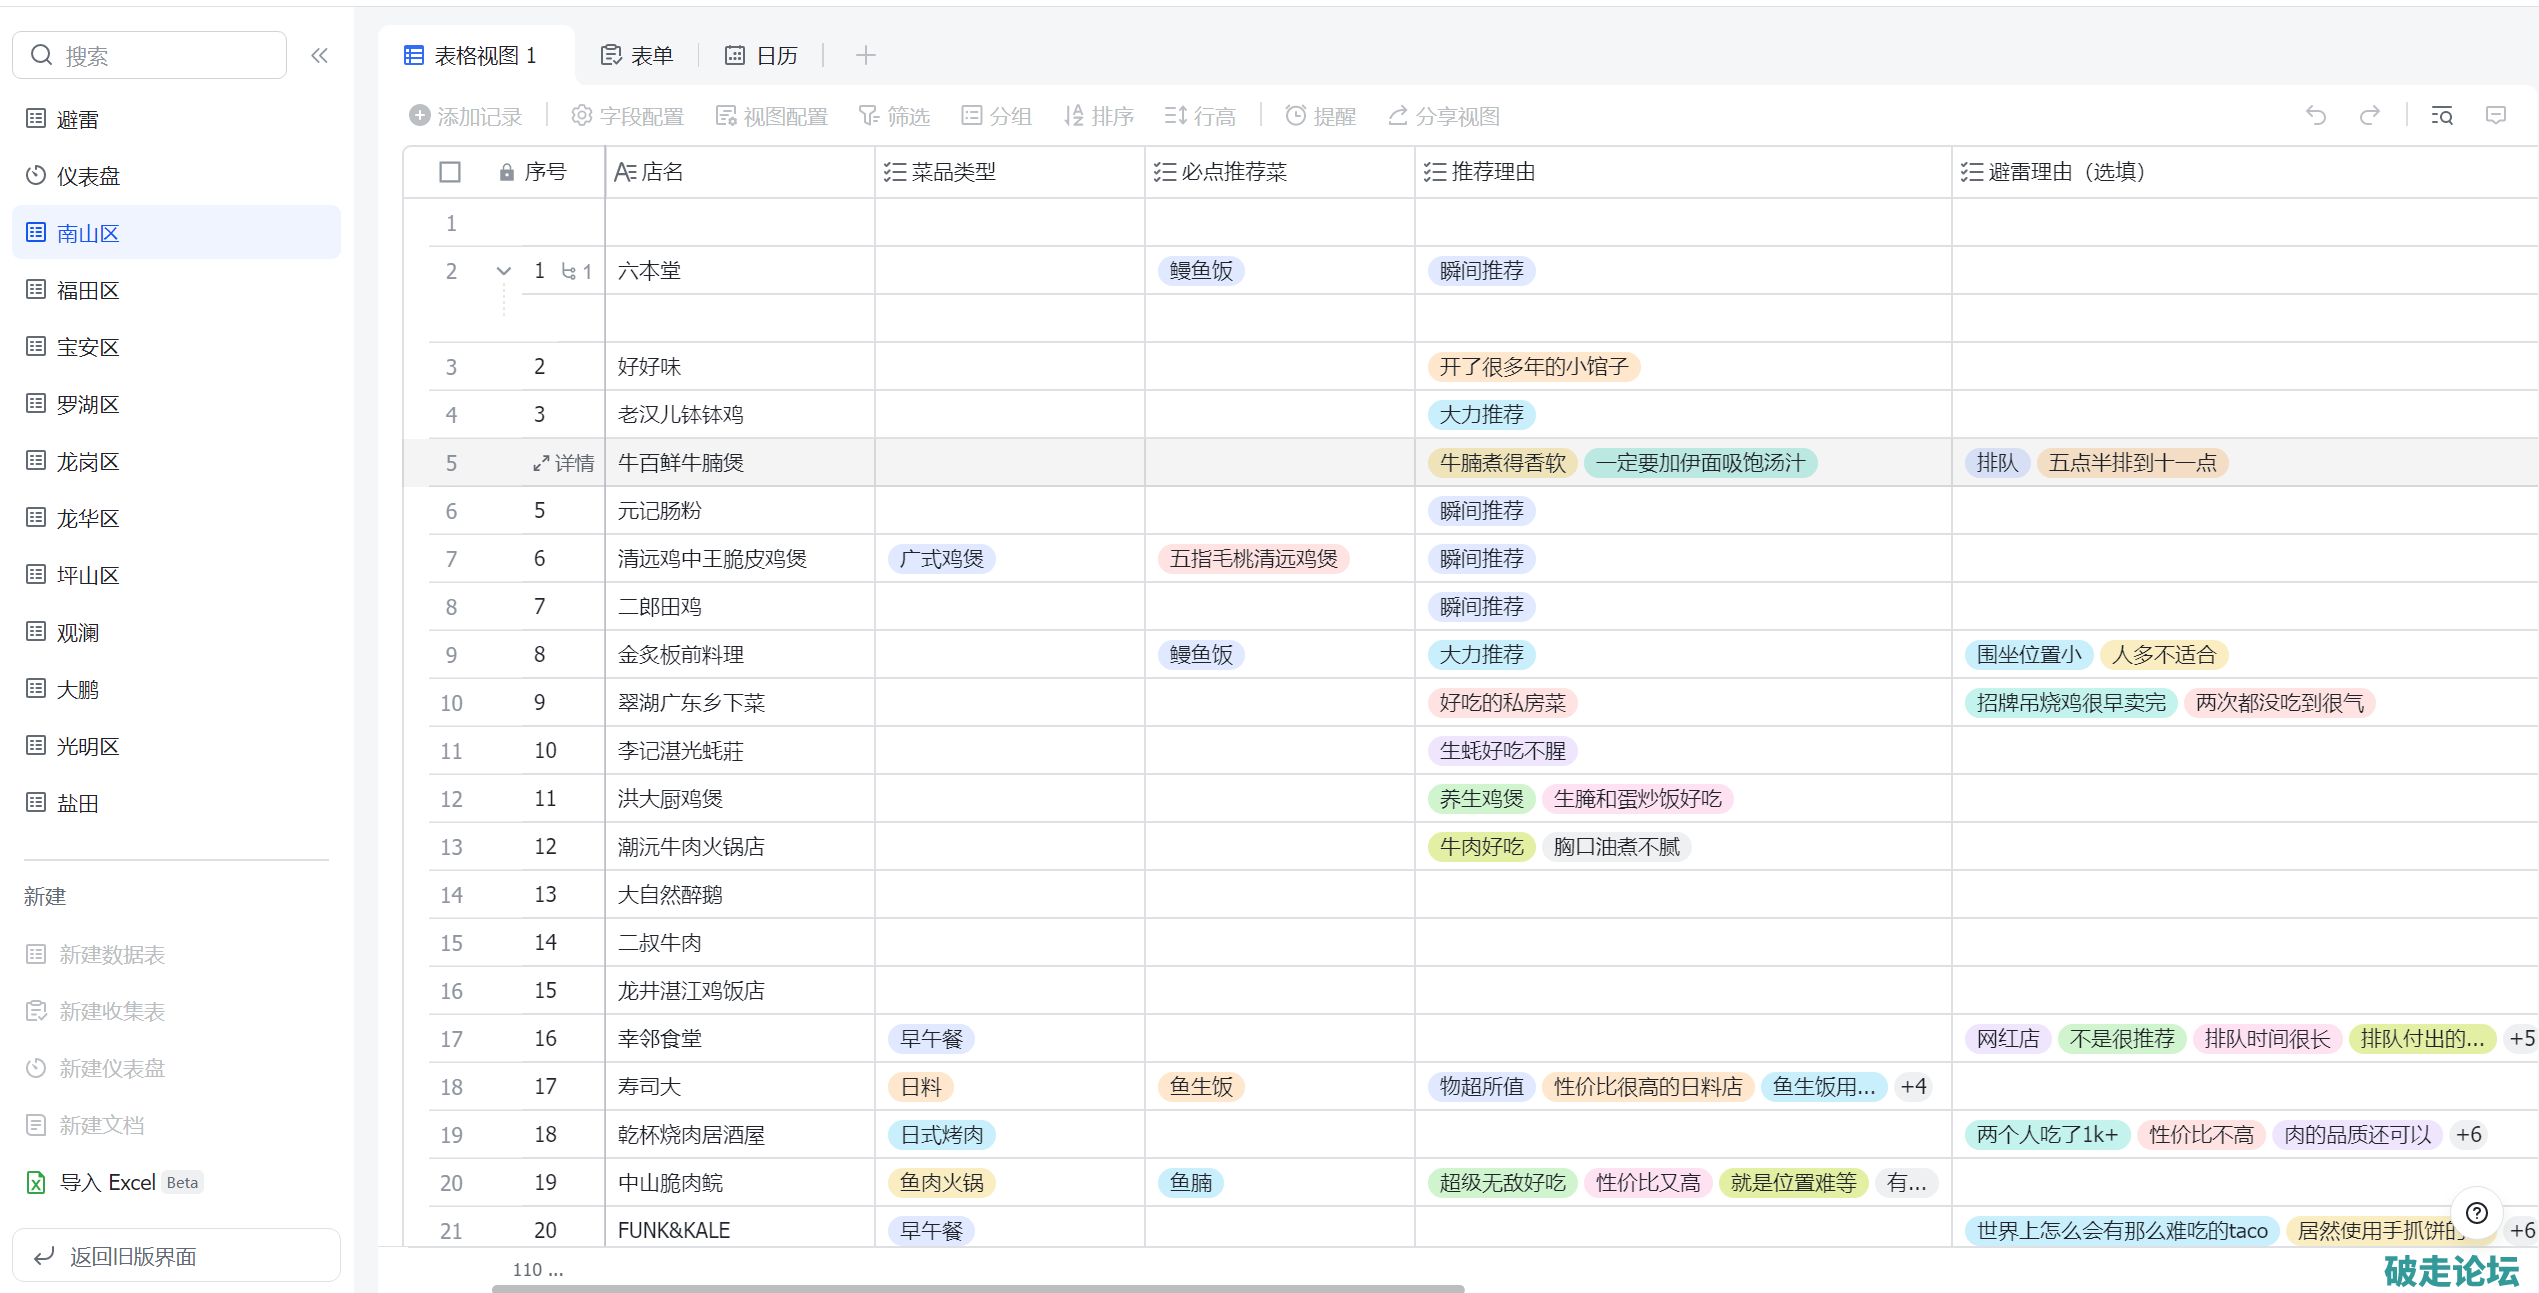This screenshot has height=1293, width=2539.
Task: Open the 行高 row height menu
Action: click(1200, 117)
